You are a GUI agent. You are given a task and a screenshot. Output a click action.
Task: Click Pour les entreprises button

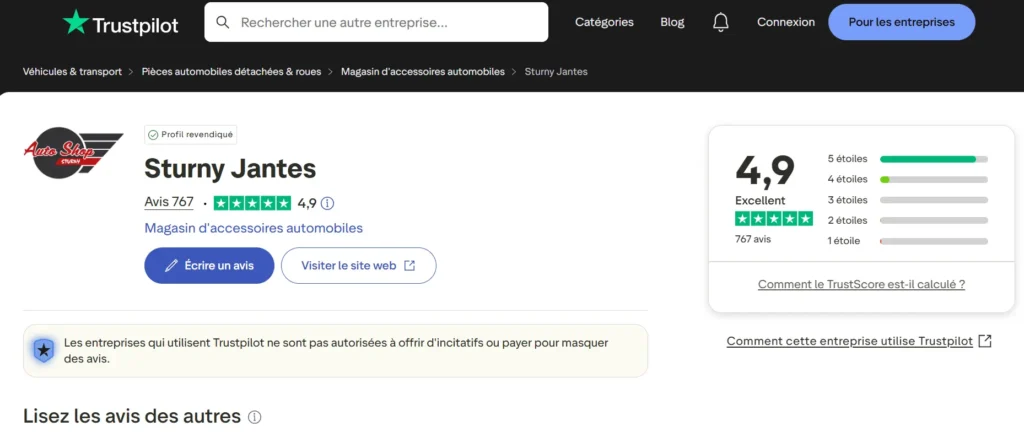[901, 22]
